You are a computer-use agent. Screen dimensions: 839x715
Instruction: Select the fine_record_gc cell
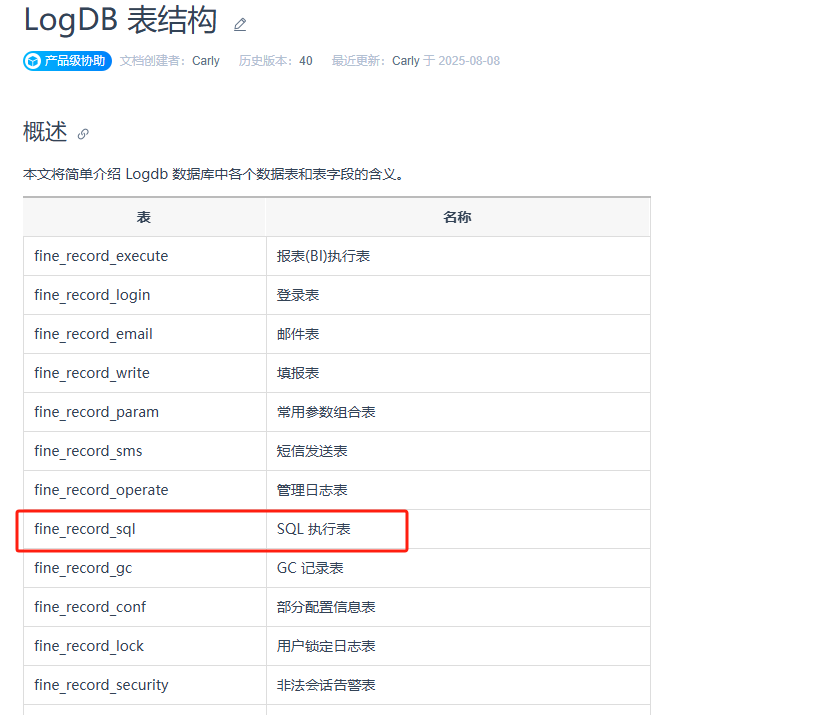144,569
